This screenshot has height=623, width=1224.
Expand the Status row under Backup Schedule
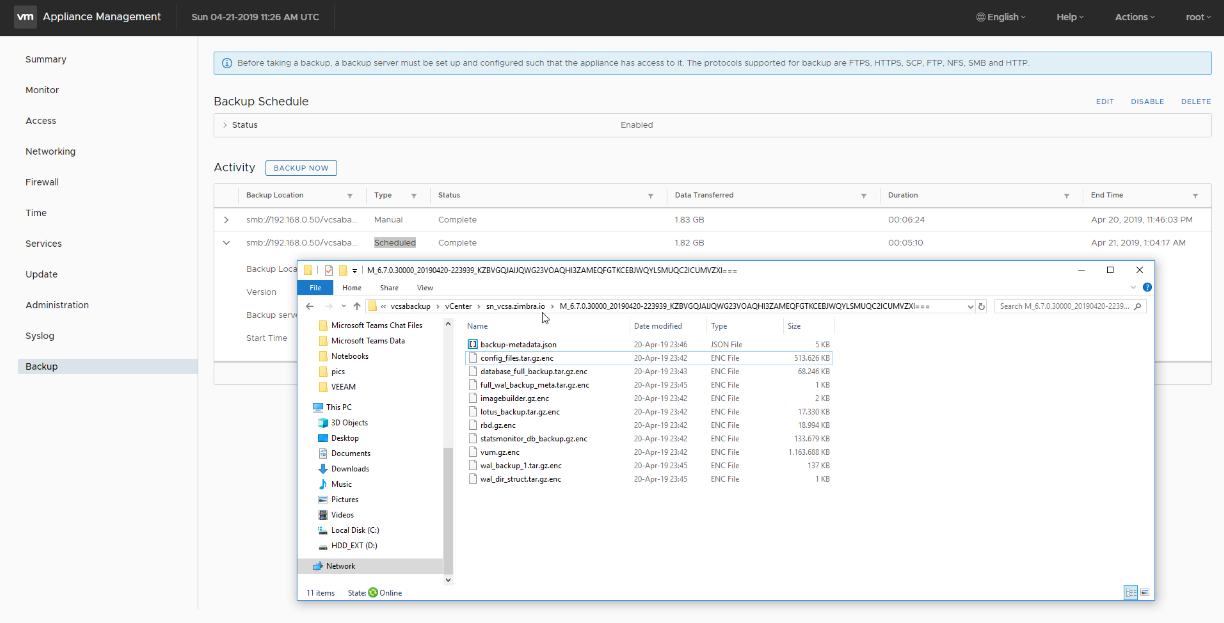[x=225, y=125]
